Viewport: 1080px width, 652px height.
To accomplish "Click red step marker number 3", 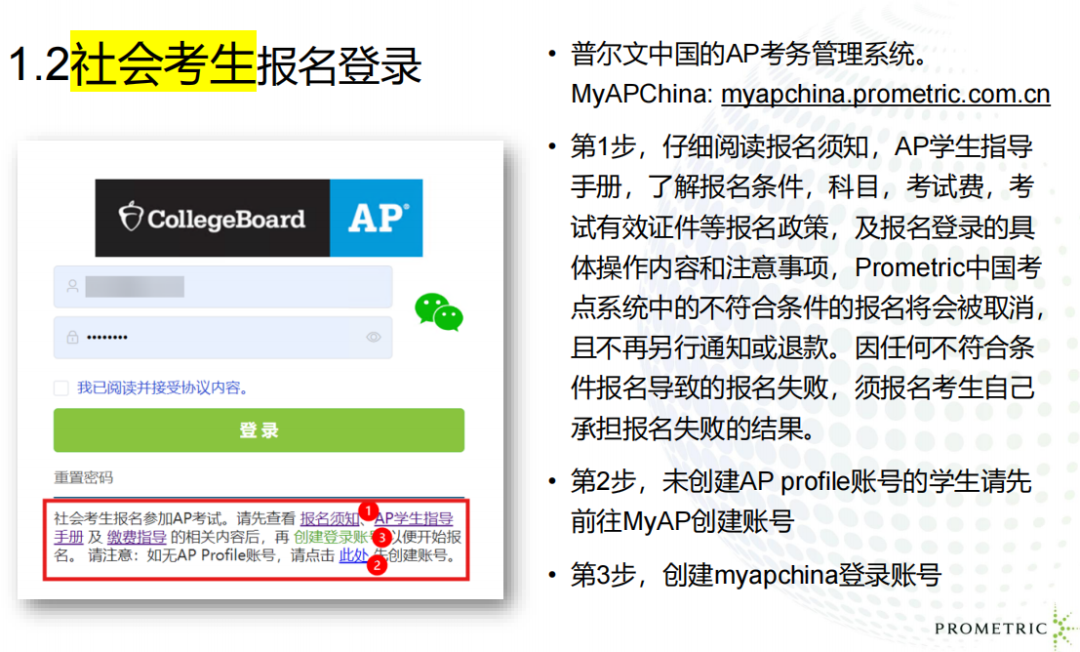I will tap(381, 537).
